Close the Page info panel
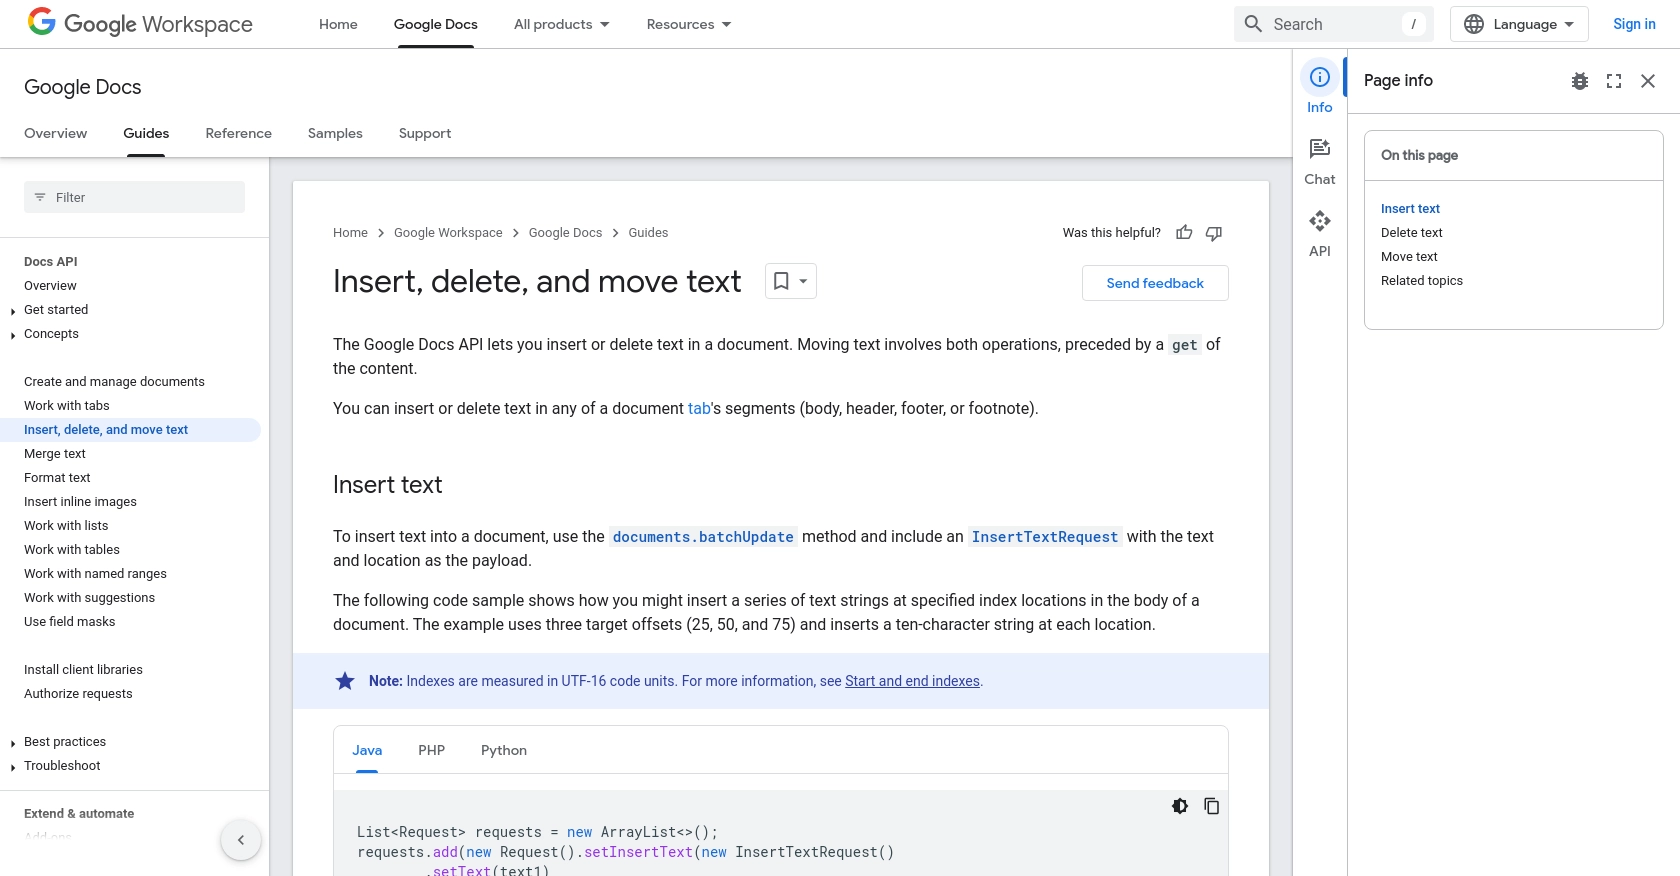This screenshot has width=1680, height=876. 1648,81
